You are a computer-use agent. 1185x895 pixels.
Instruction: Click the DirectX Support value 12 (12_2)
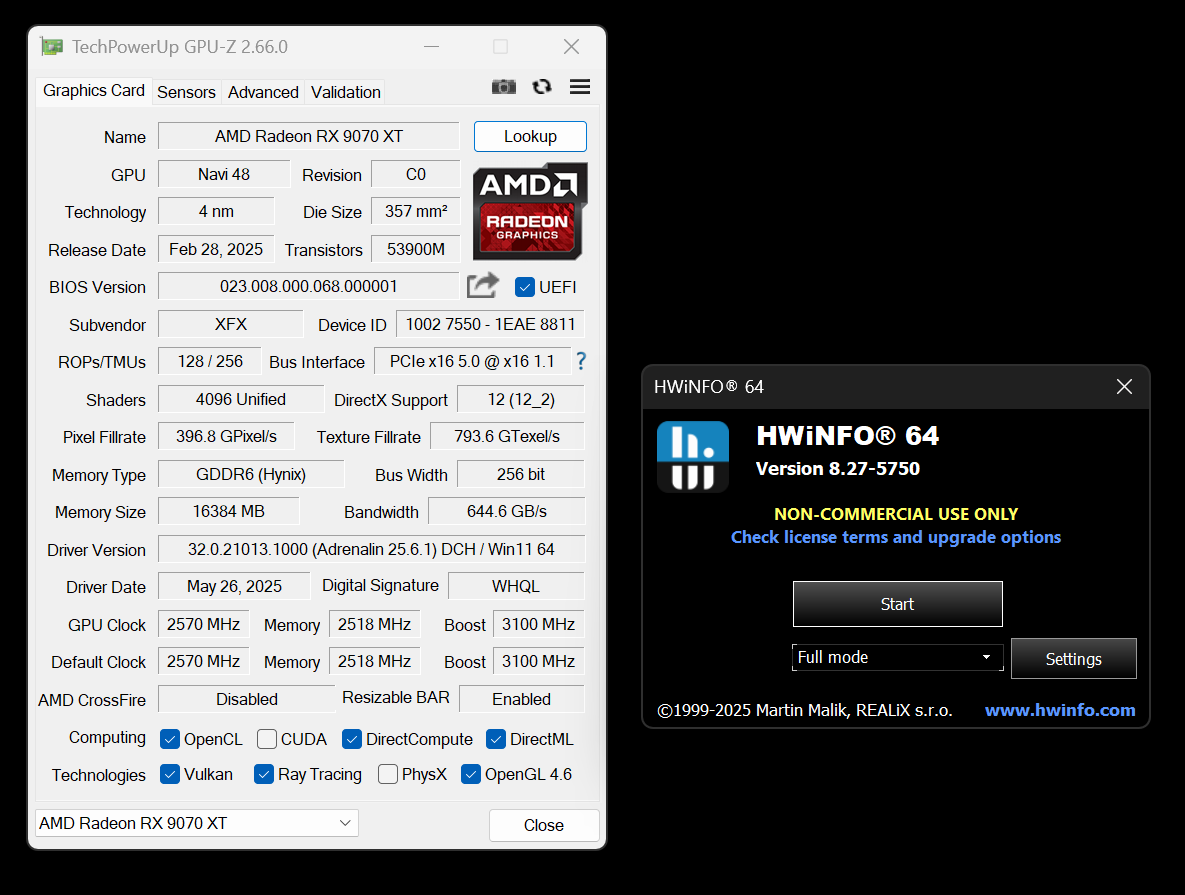click(x=521, y=399)
